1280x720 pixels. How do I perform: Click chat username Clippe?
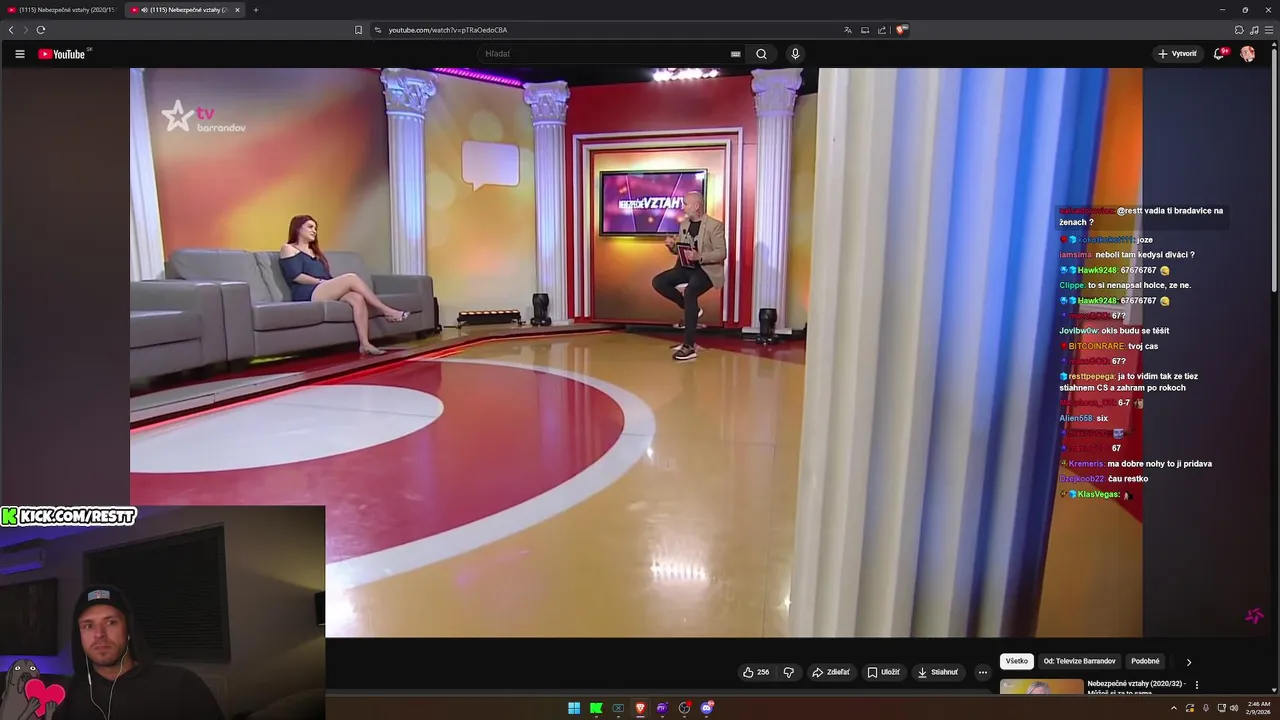[x=1072, y=285]
